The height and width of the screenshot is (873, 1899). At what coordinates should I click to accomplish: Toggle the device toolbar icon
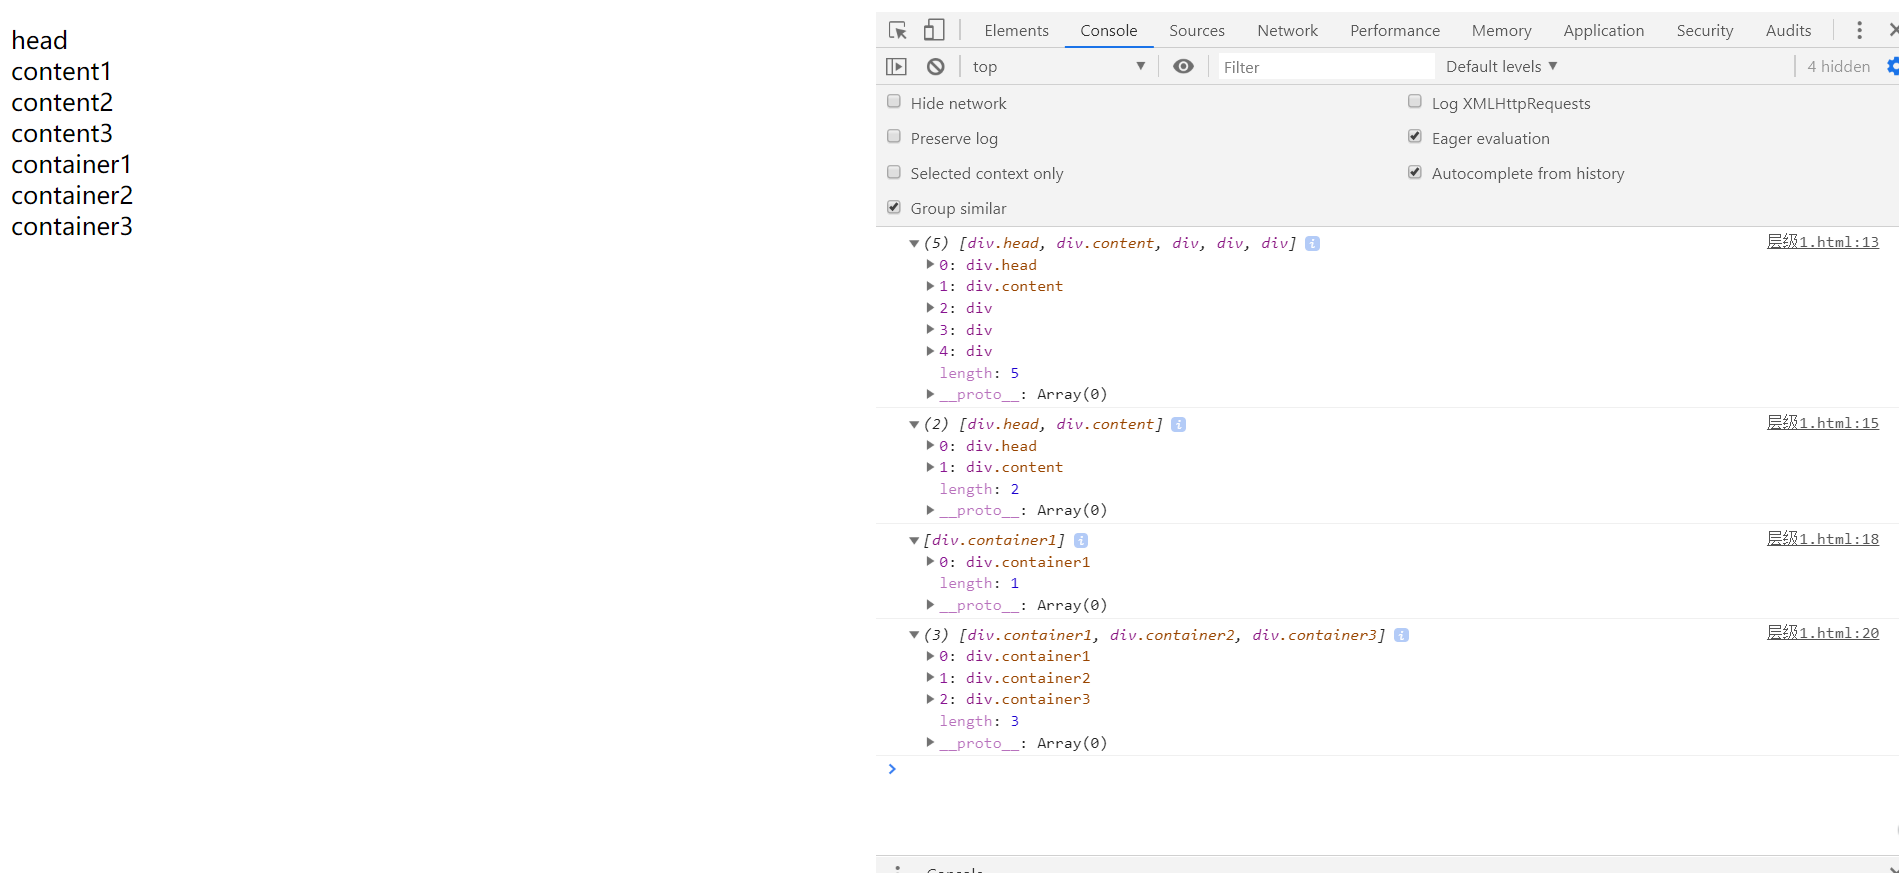coord(934,30)
